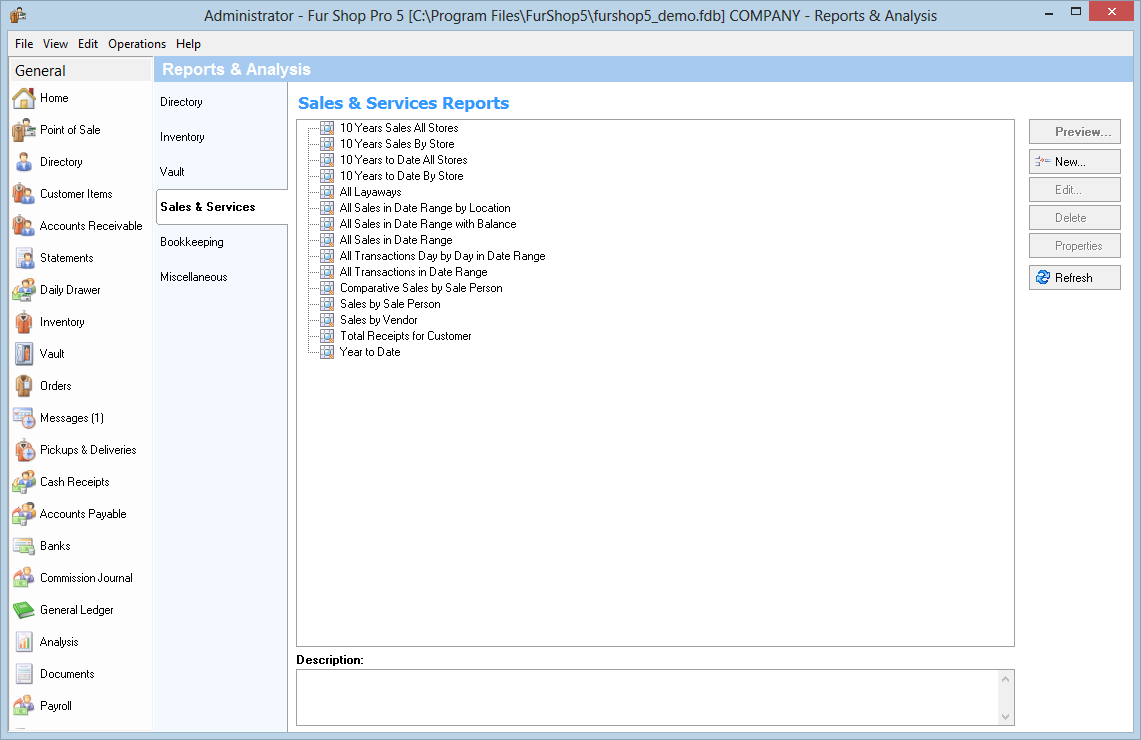Select Sales by Vendor report
1141x740 pixels.
[378, 320]
